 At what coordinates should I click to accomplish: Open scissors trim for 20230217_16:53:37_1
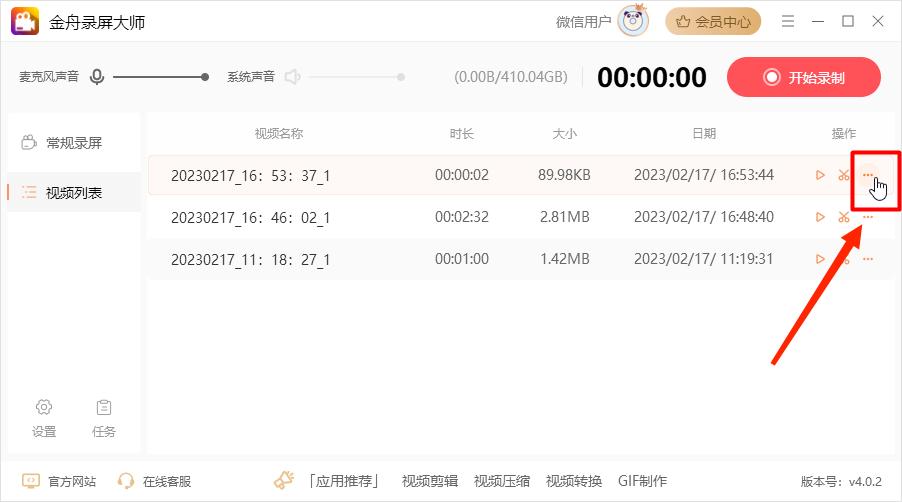(x=844, y=175)
